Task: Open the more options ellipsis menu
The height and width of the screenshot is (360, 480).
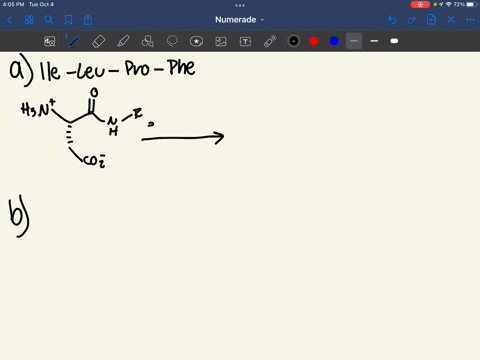Action: pos(470,20)
